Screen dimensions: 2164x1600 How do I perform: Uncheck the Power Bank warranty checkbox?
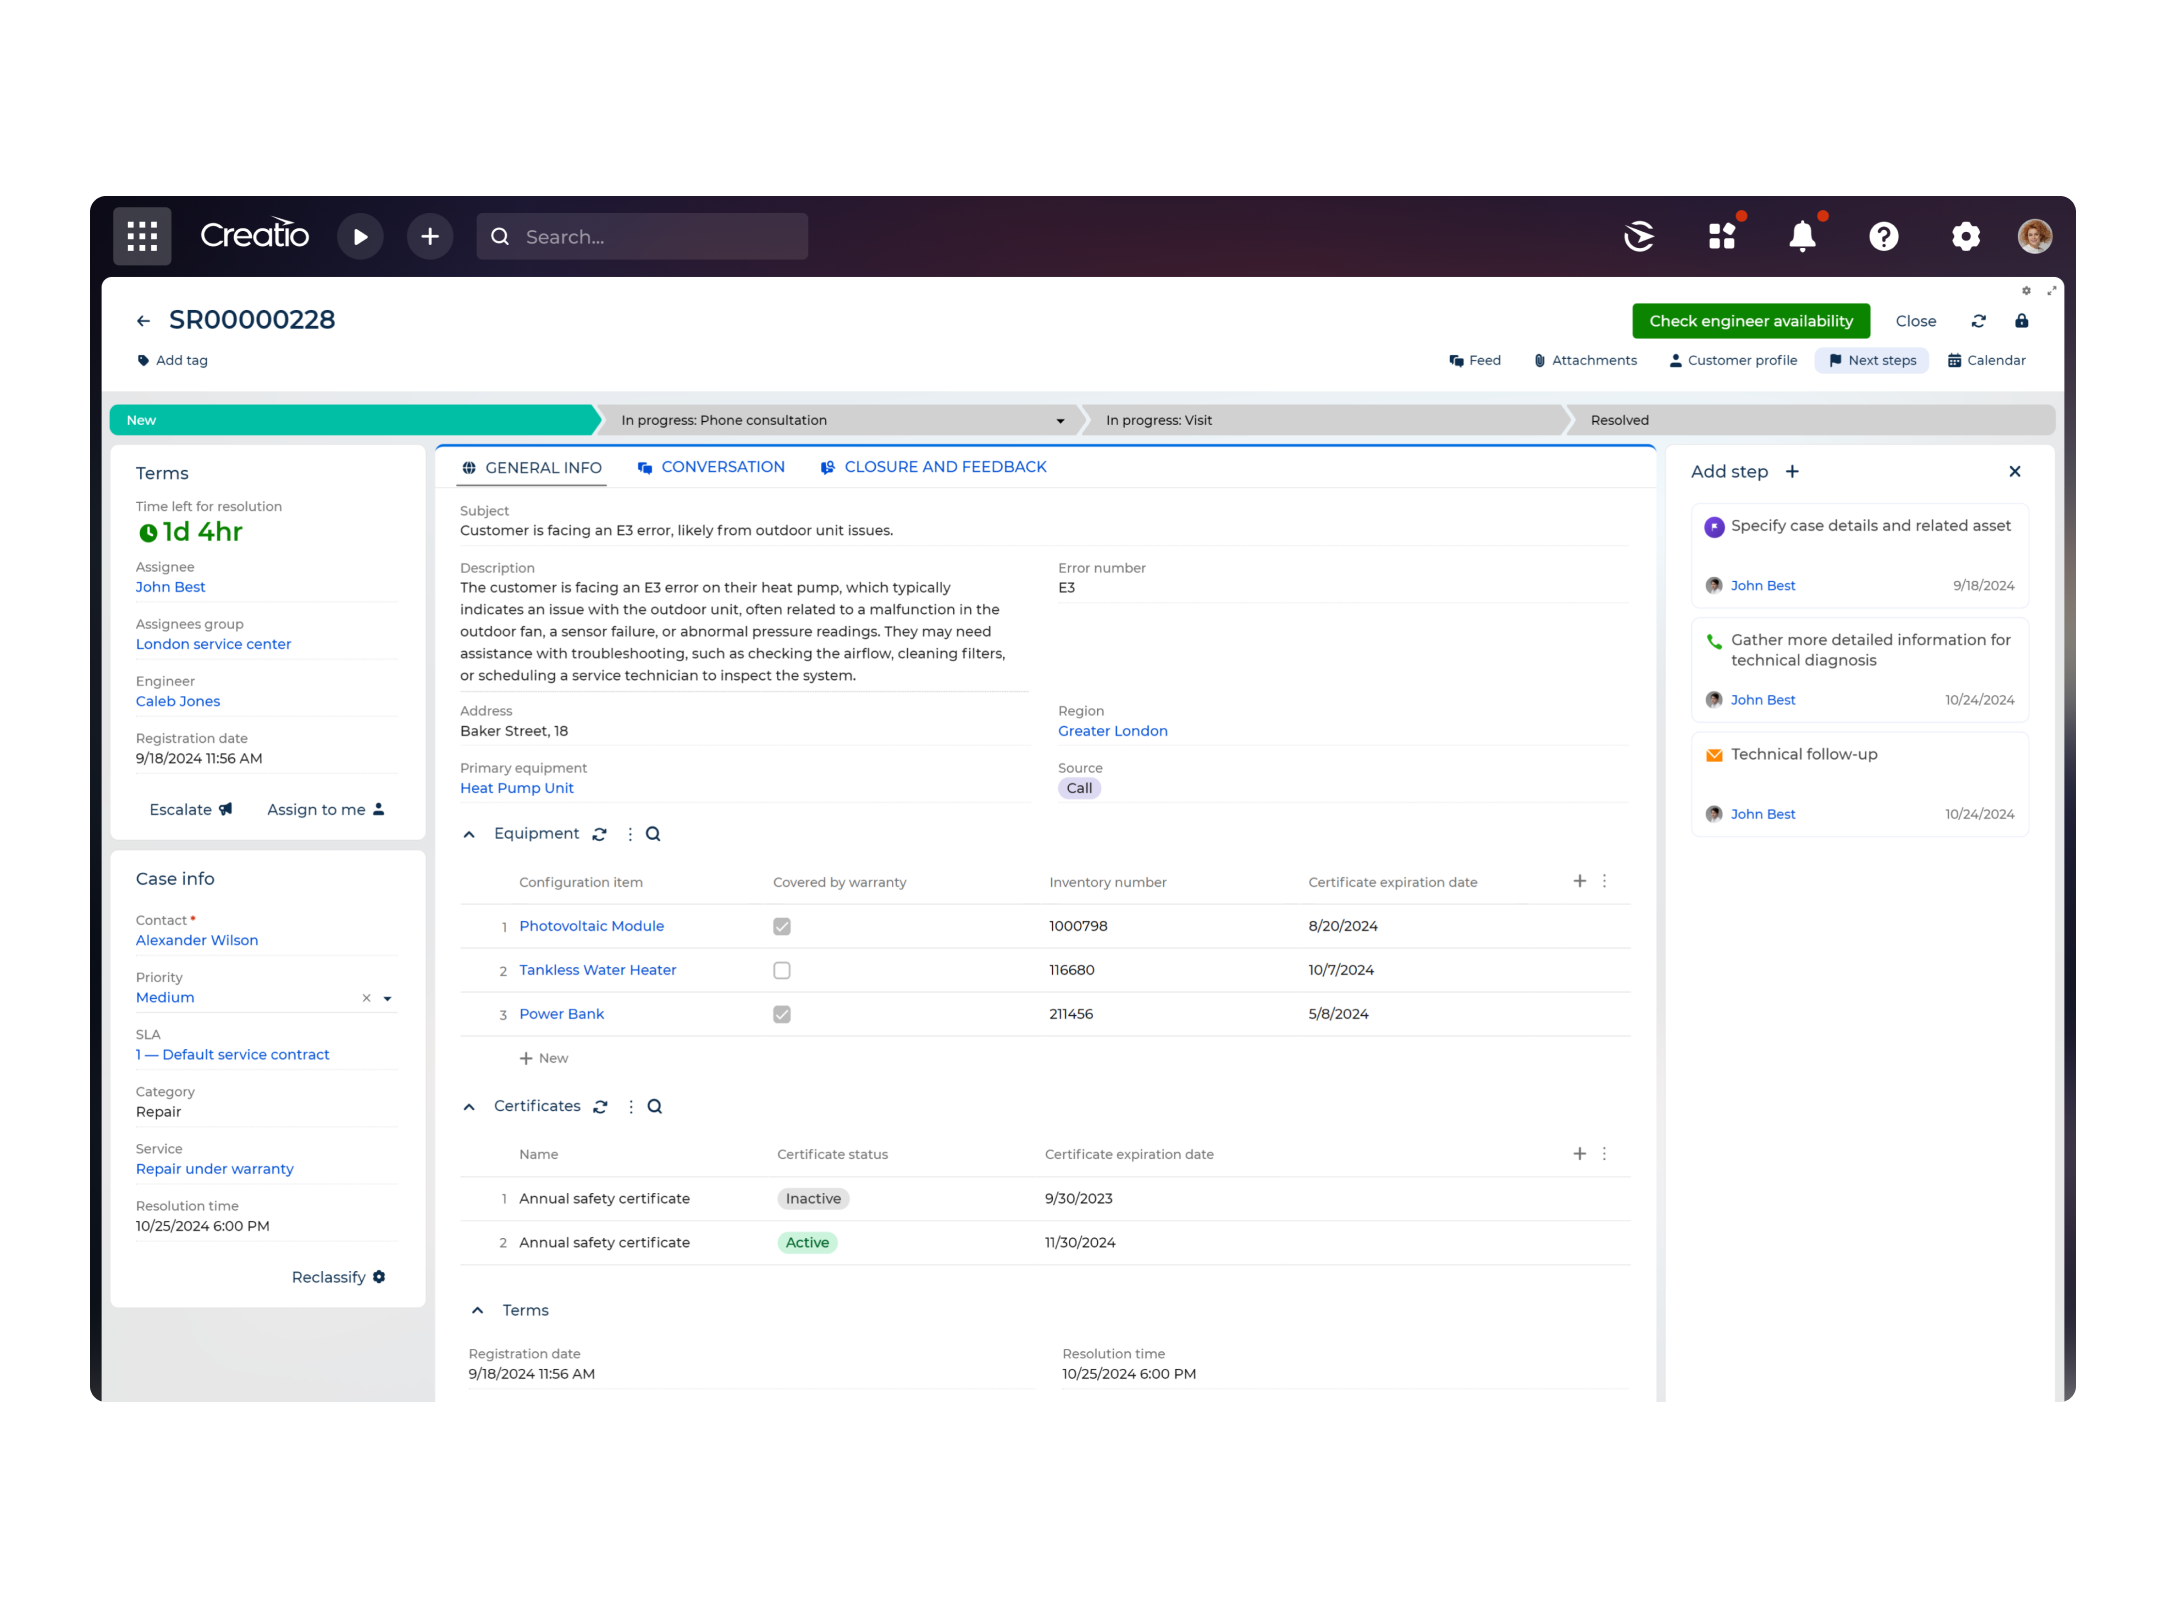pyautogui.click(x=781, y=1013)
